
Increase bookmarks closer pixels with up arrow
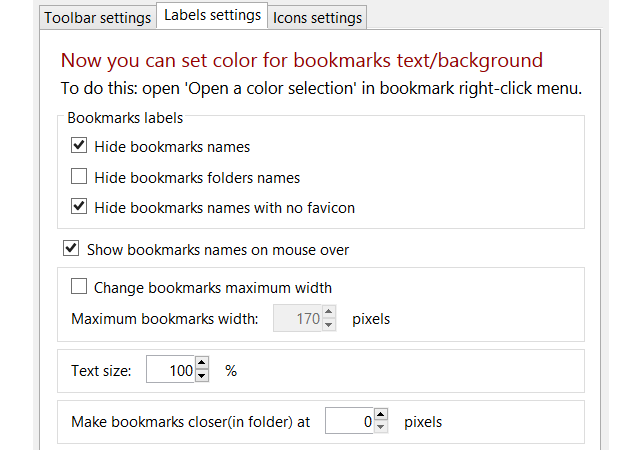point(381,416)
